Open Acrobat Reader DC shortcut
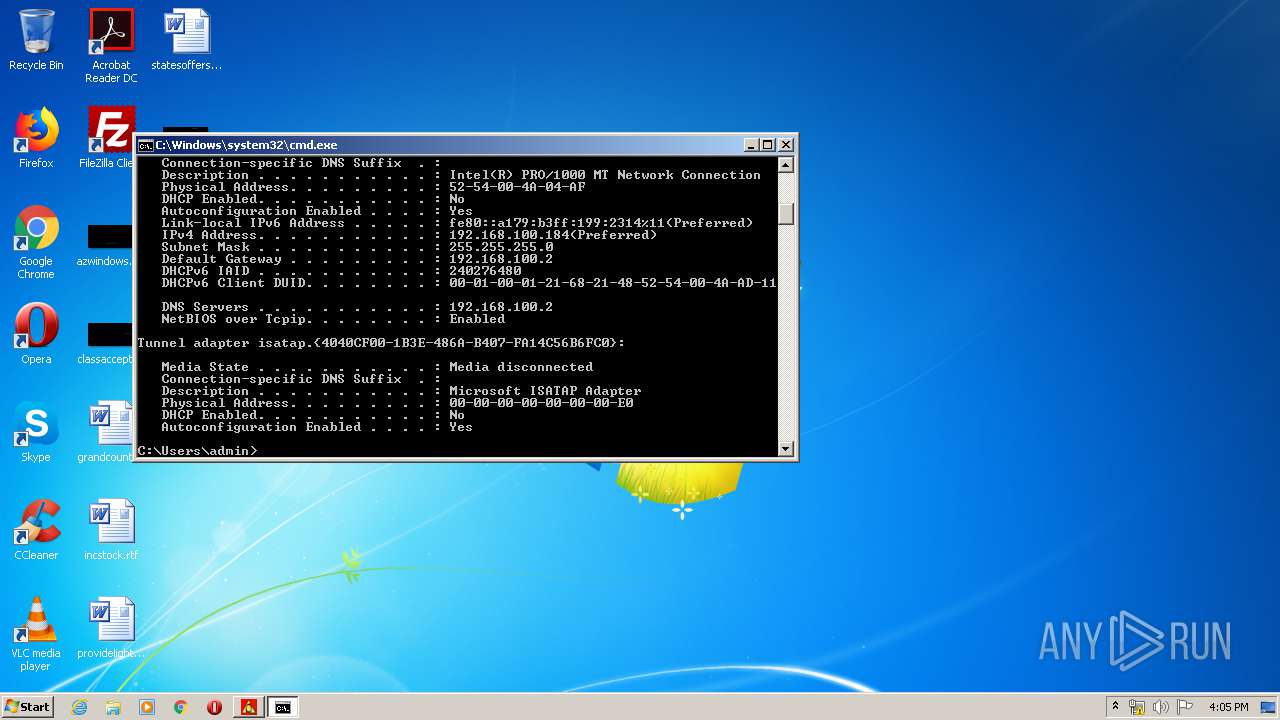 (x=111, y=45)
